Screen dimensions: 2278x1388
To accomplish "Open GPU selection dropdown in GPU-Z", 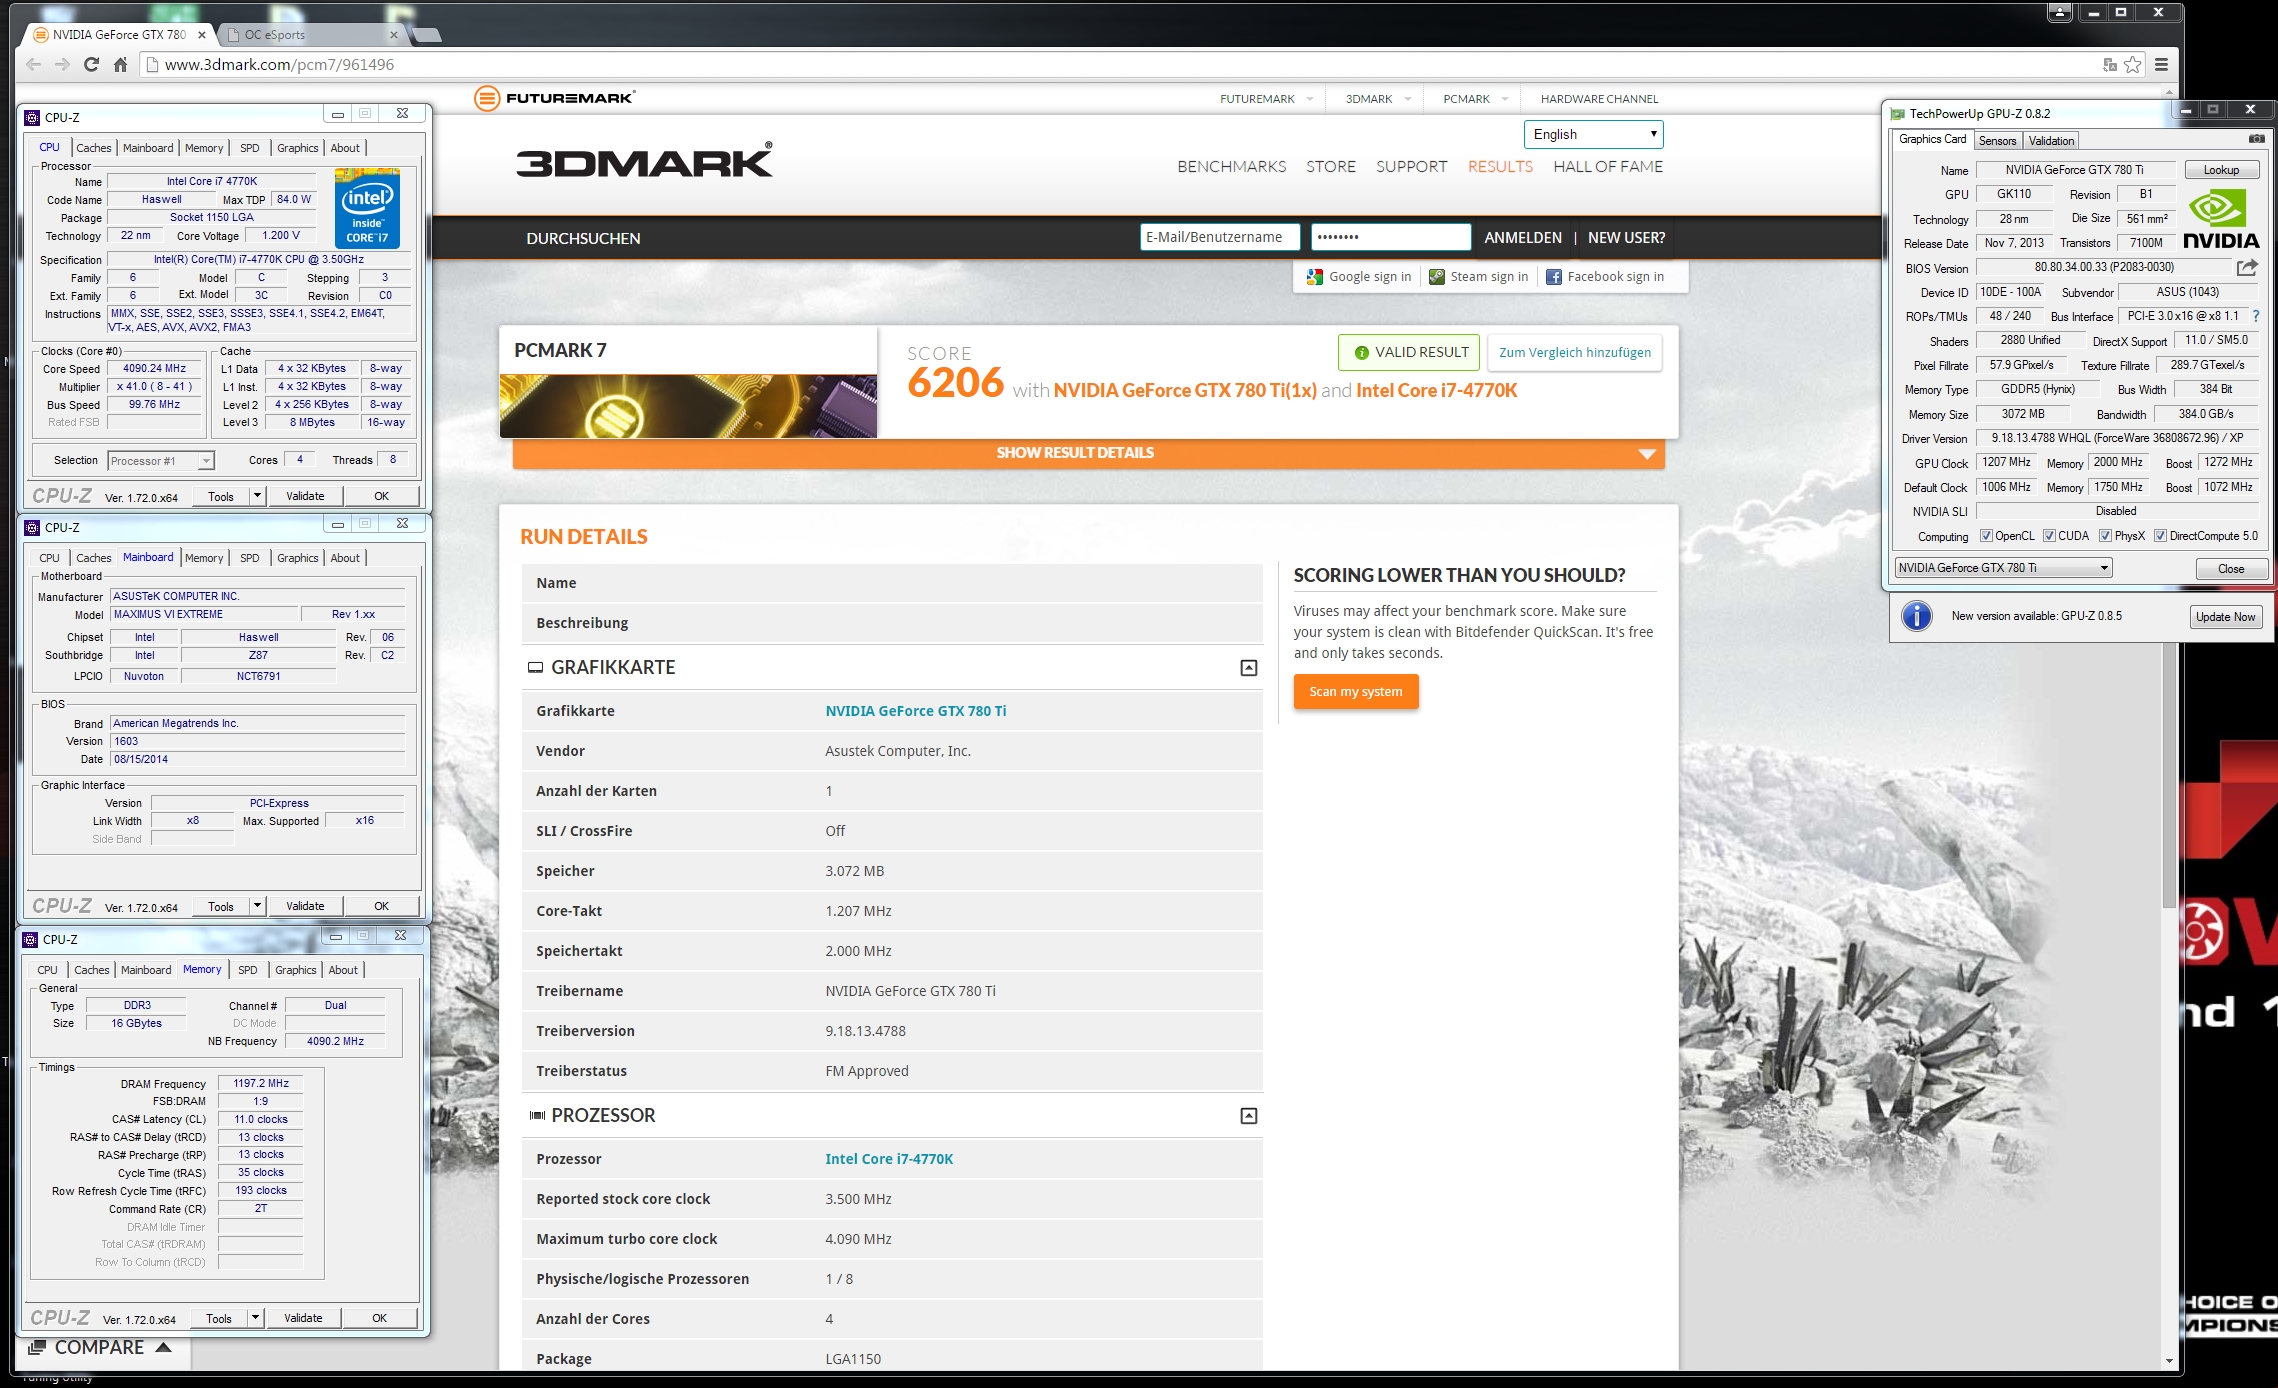I will pyautogui.click(x=2003, y=568).
